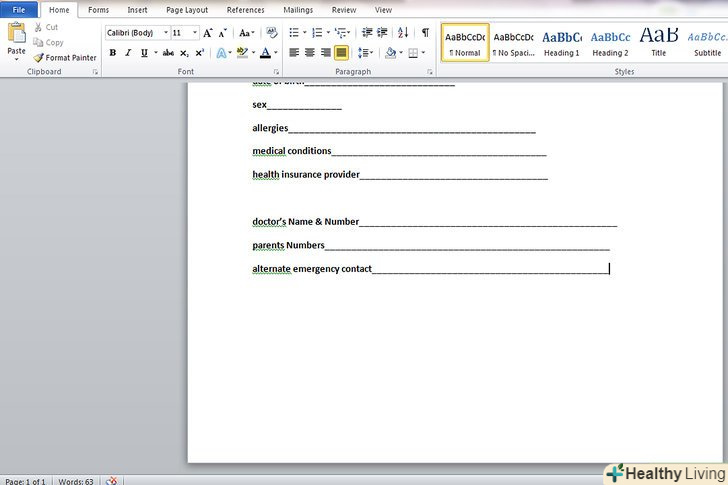This screenshot has height=485, width=728.
Task: Toggle bold formatting
Action: (x=112, y=53)
